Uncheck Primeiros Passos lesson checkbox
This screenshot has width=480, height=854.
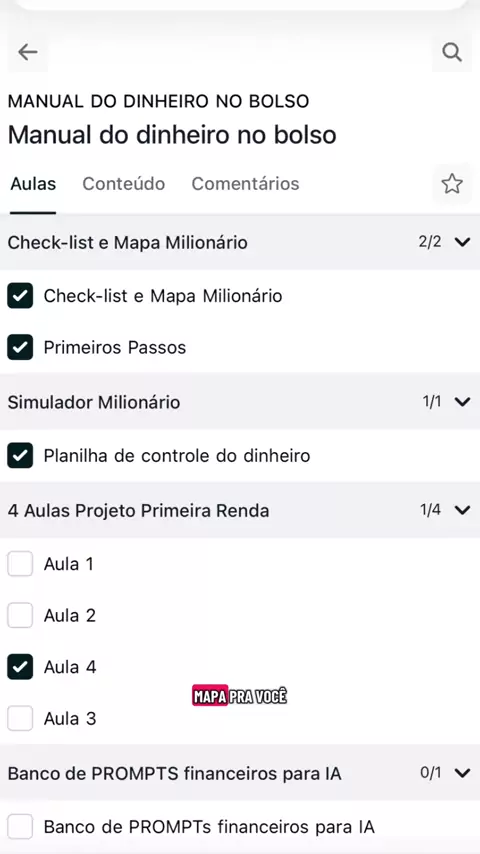[20, 347]
